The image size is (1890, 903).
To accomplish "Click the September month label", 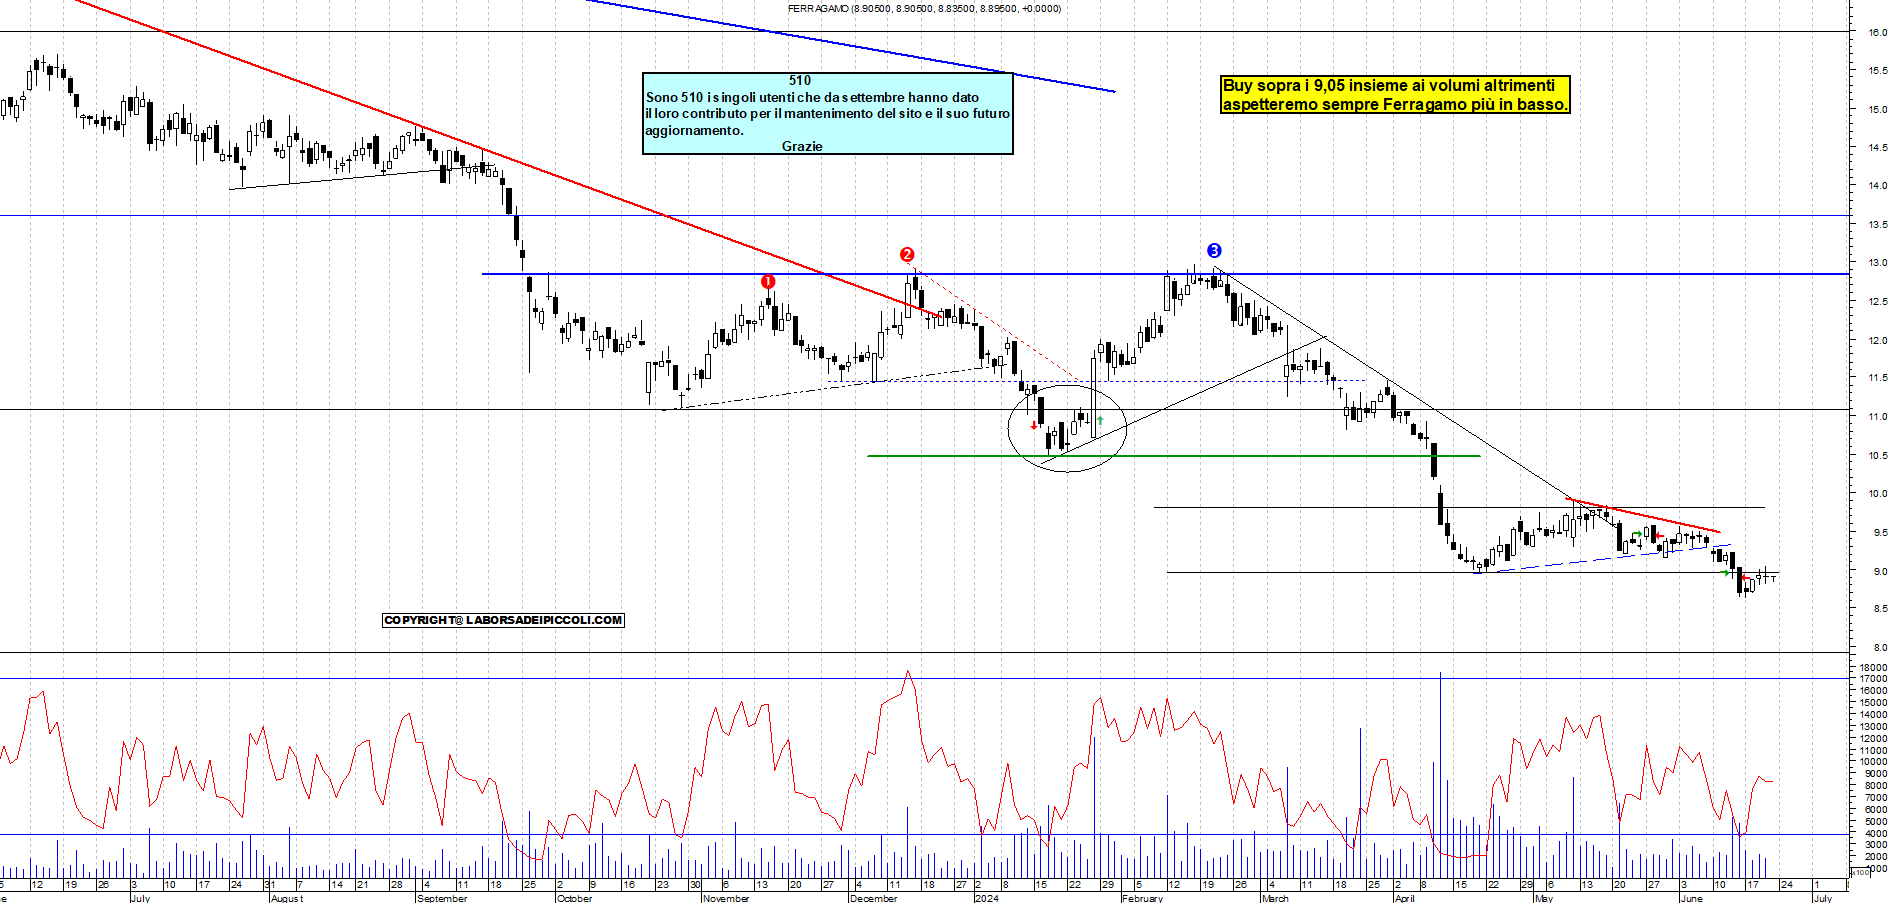I will (x=442, y=898).
